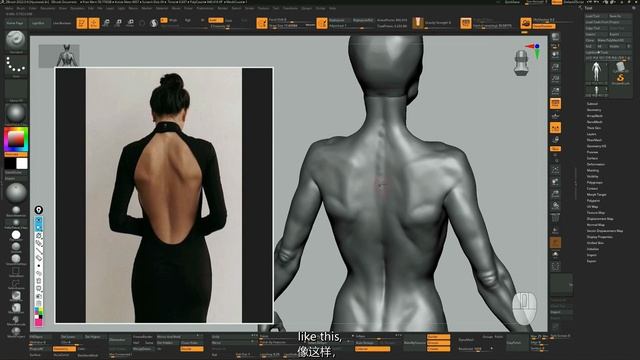Expand the ArrayMesh subpalette

tap(595, 116)
